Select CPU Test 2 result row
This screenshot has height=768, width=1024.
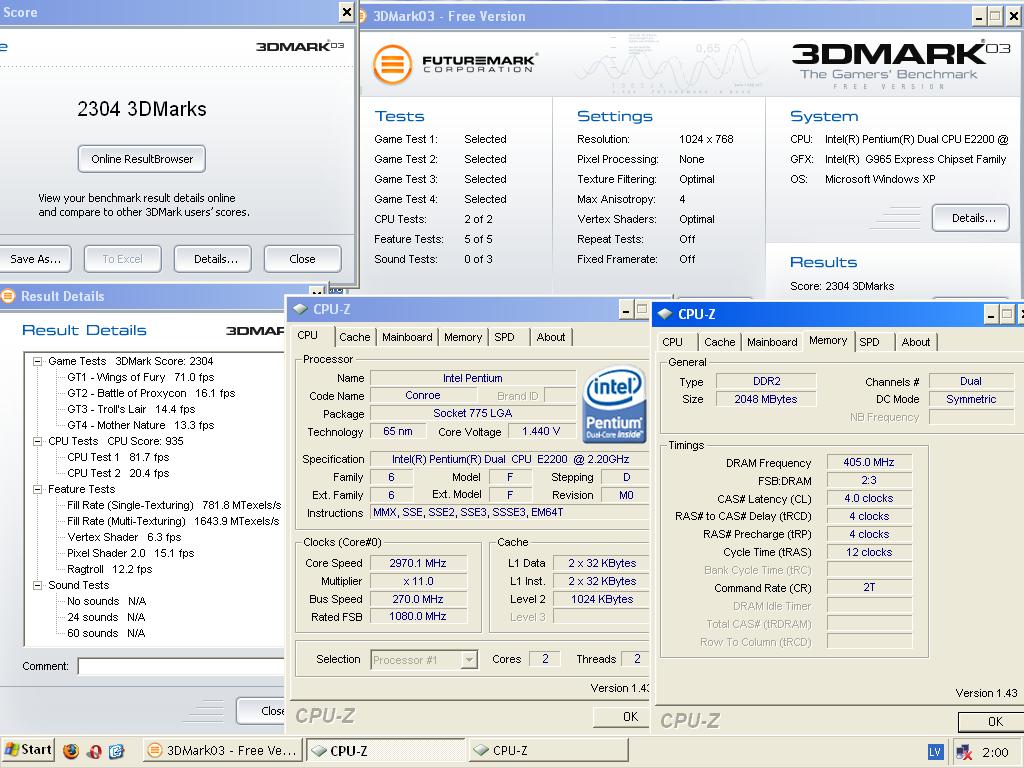pyautogui.click(x=118, y=473)
